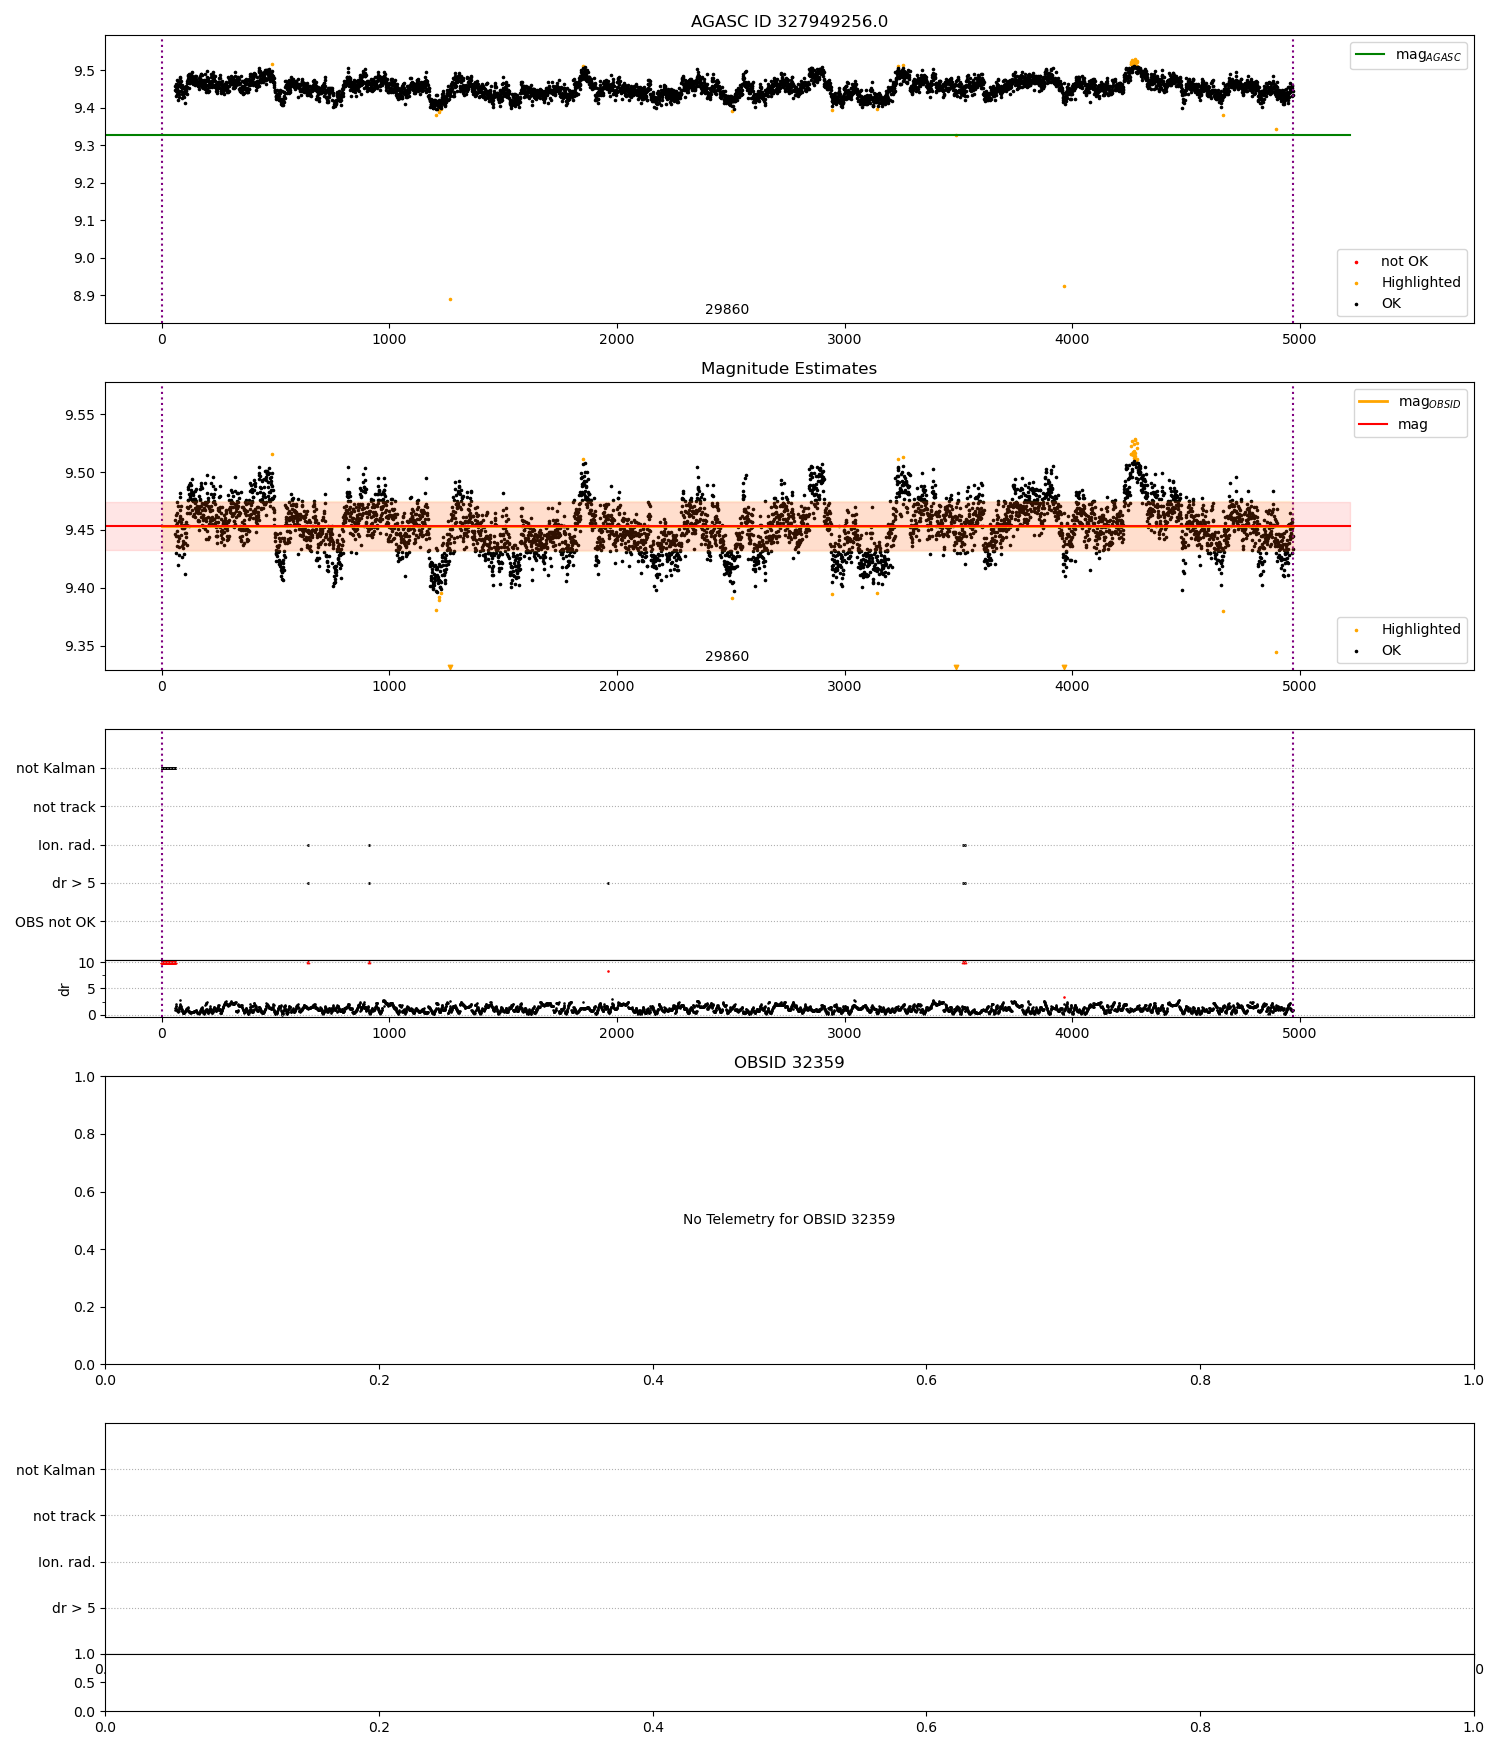The height and width of the screenshot is (1750, 1500).
Task: Click the orange mag OBSID legend line
Action: pyautogui.click(x=1374, y=402)
